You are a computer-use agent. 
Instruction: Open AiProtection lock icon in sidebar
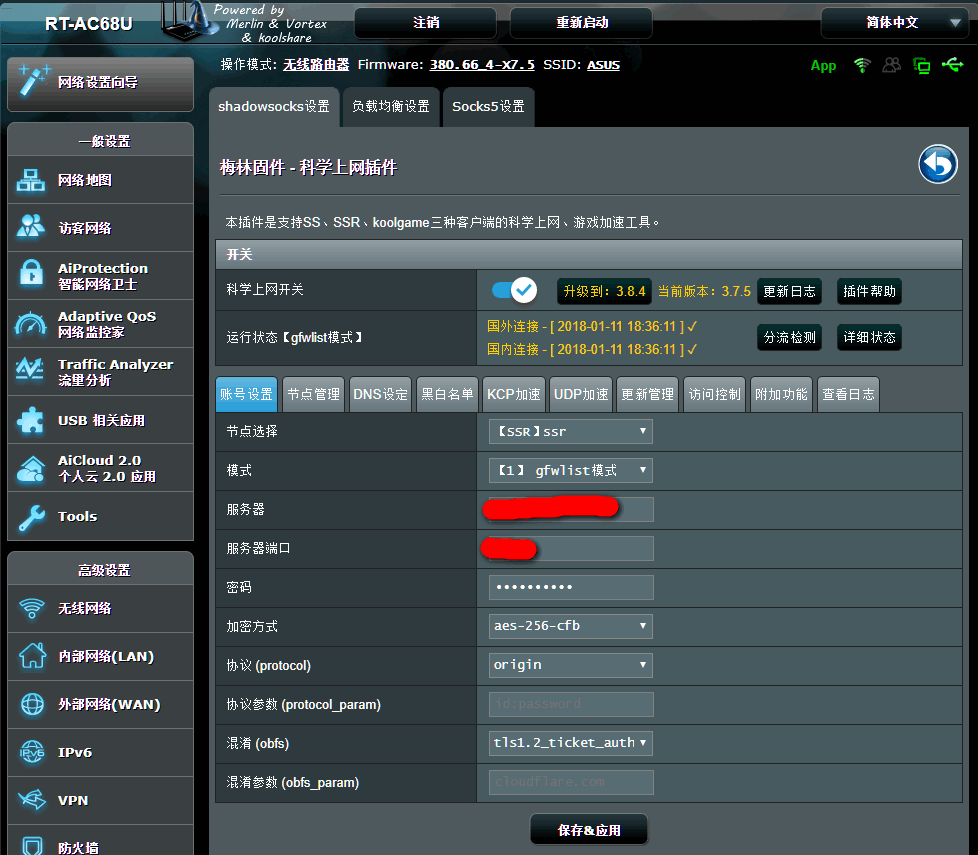[x=31, y=275]
